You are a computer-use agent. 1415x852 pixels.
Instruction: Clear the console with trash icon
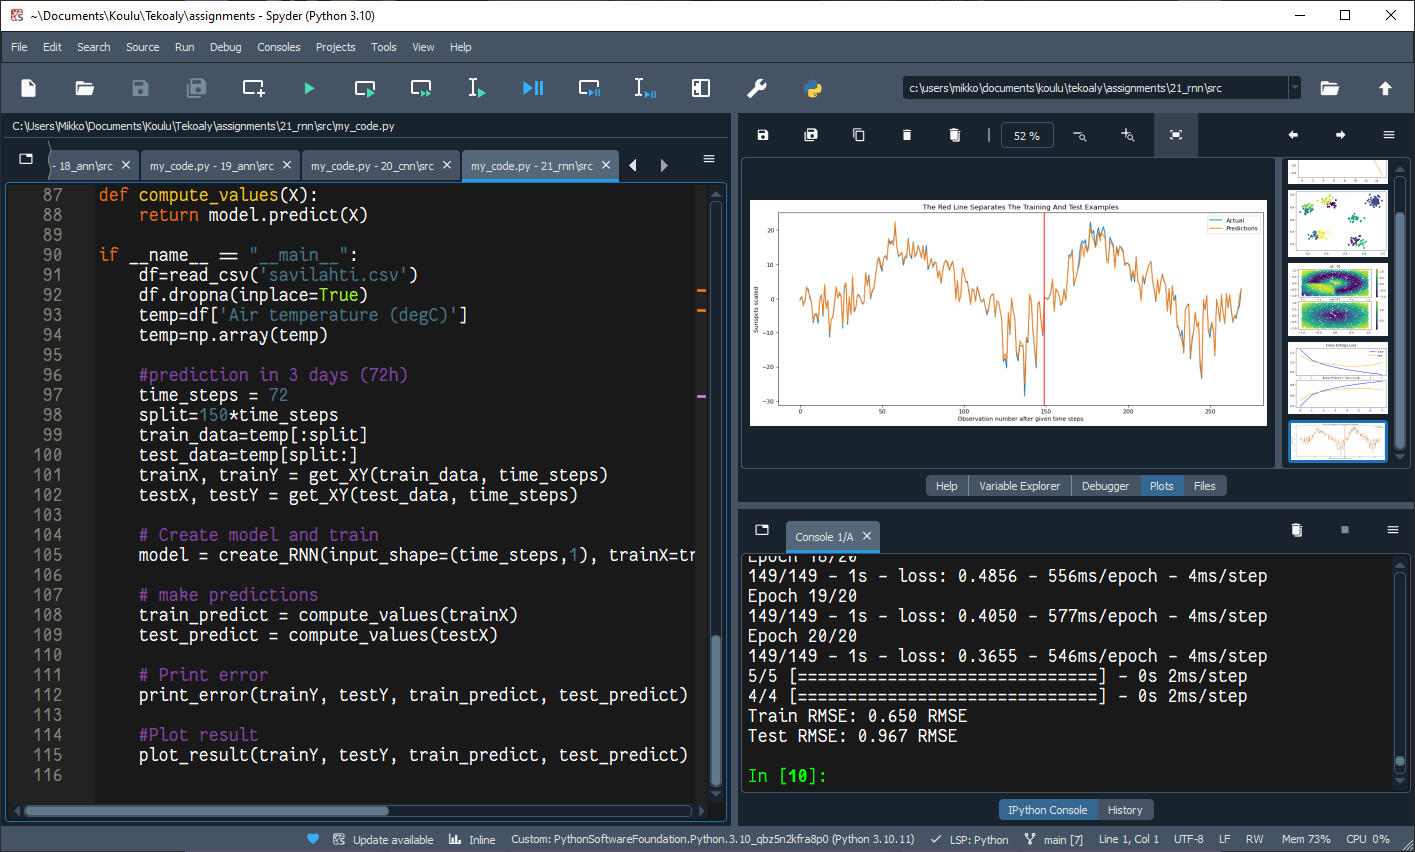click(1296, 529)
